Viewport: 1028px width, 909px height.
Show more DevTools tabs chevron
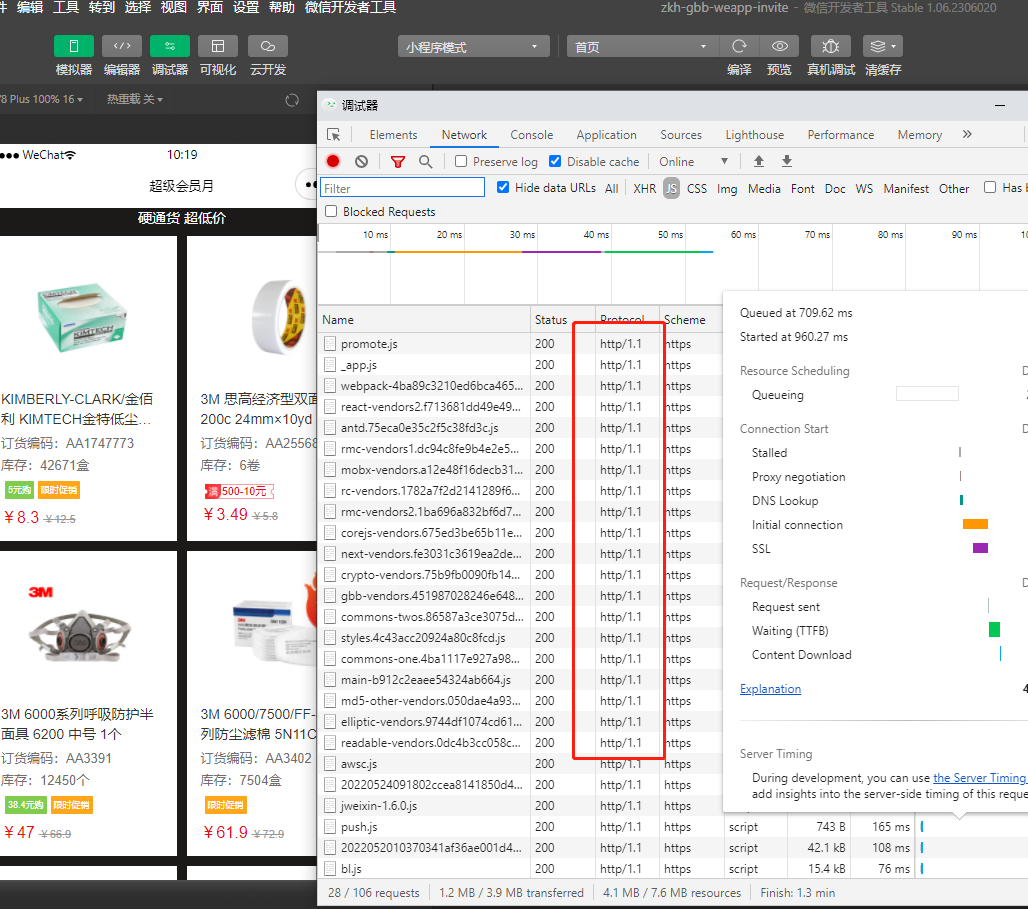pyautogui.click(x=967, y=134)
